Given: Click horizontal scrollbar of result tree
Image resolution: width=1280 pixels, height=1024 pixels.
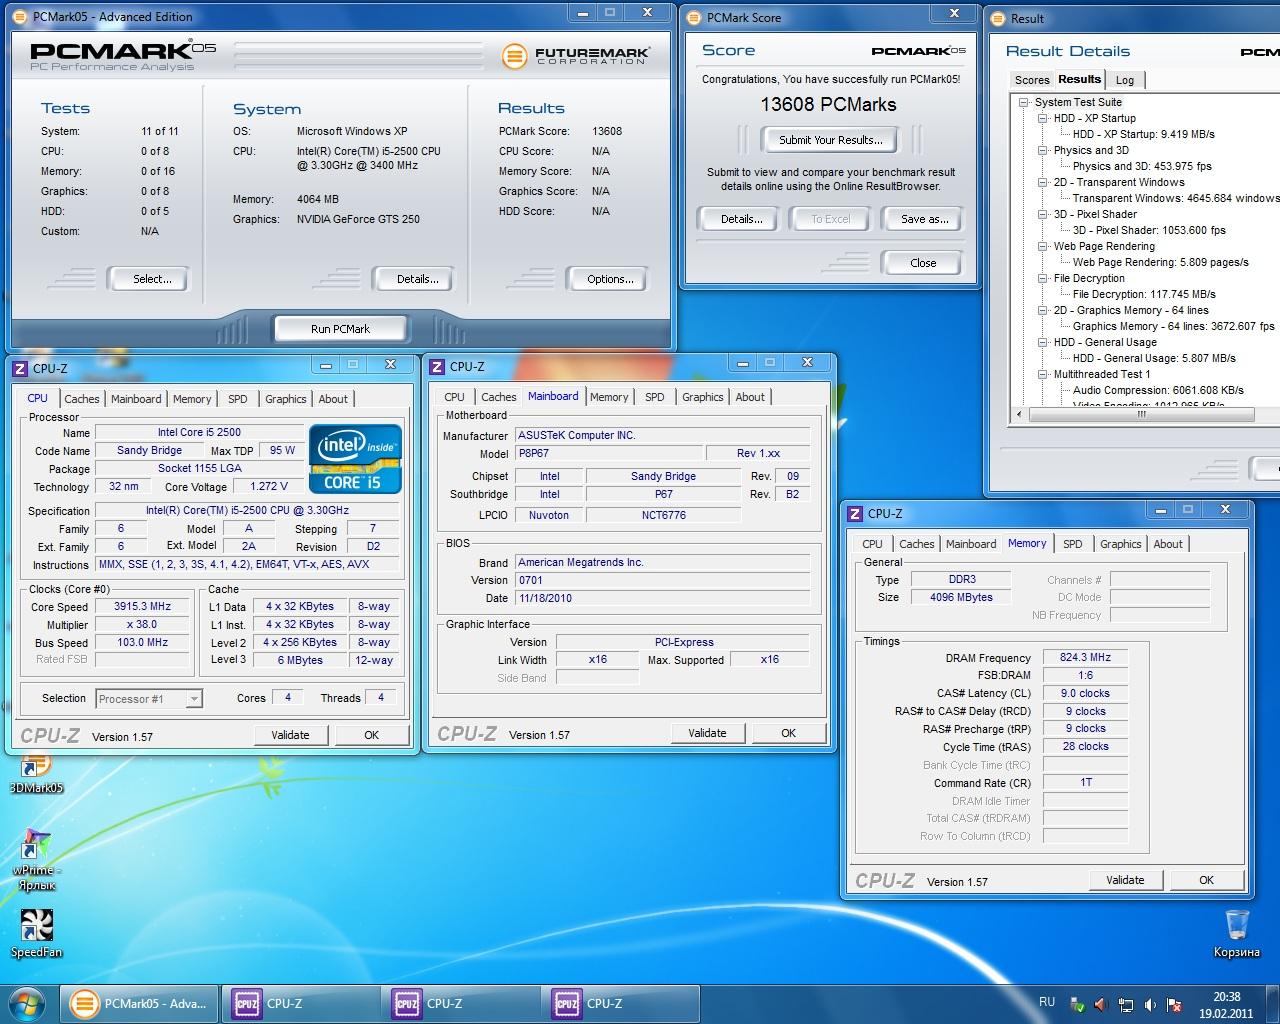Looking at the screenshot, I should pyautogui.click(x=1140, y=413).
